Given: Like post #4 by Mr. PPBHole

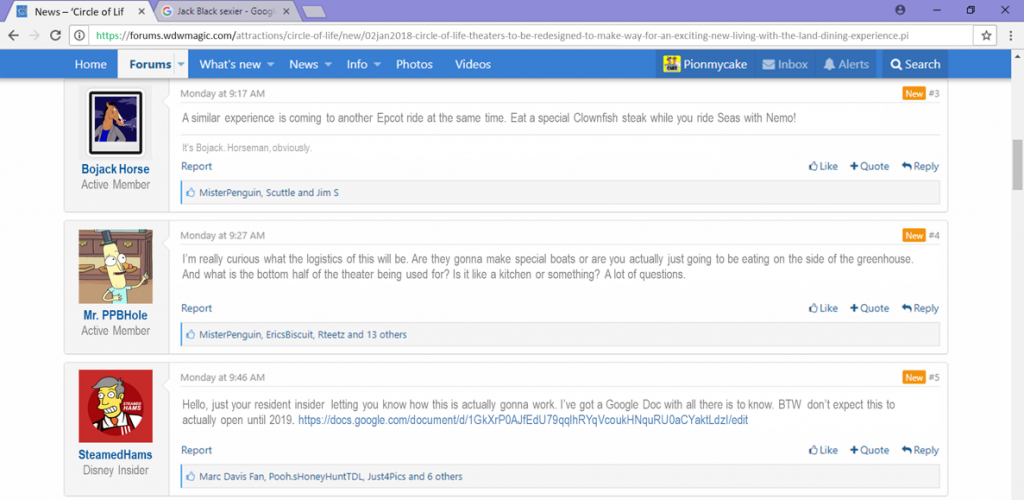Looking at the screenshot, I should [x=823, y=308].
